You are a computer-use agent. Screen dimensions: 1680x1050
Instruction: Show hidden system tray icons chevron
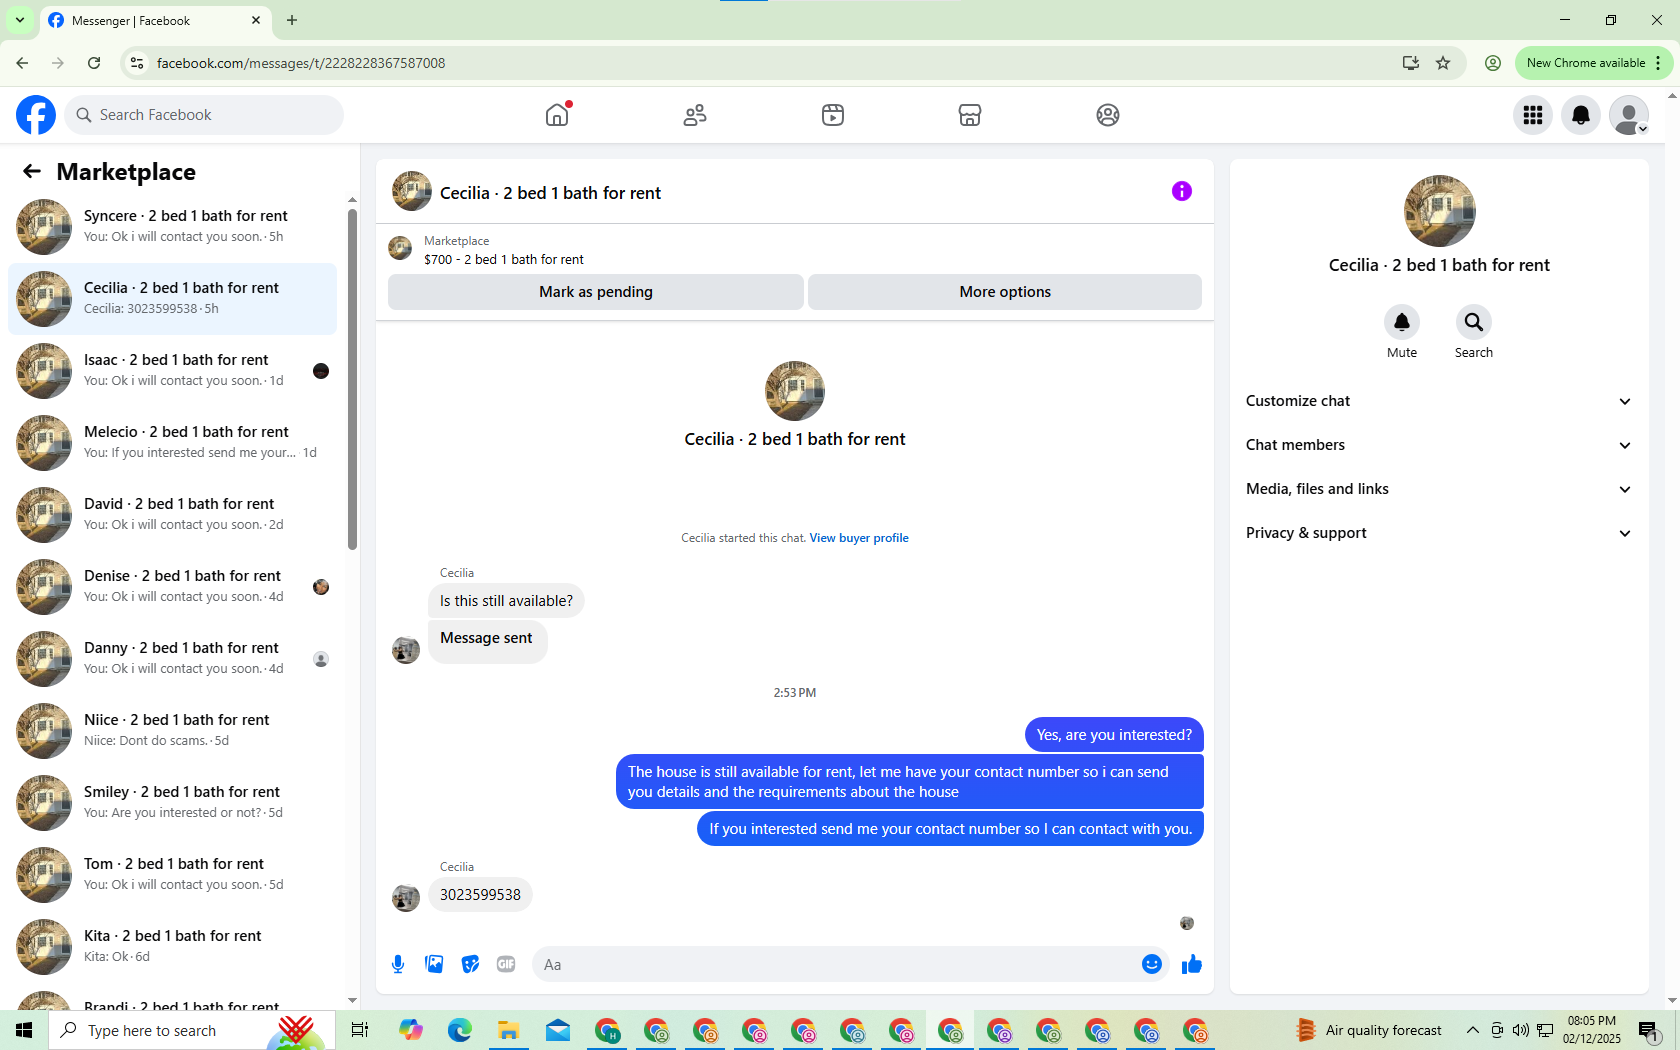point(1473,1030)
